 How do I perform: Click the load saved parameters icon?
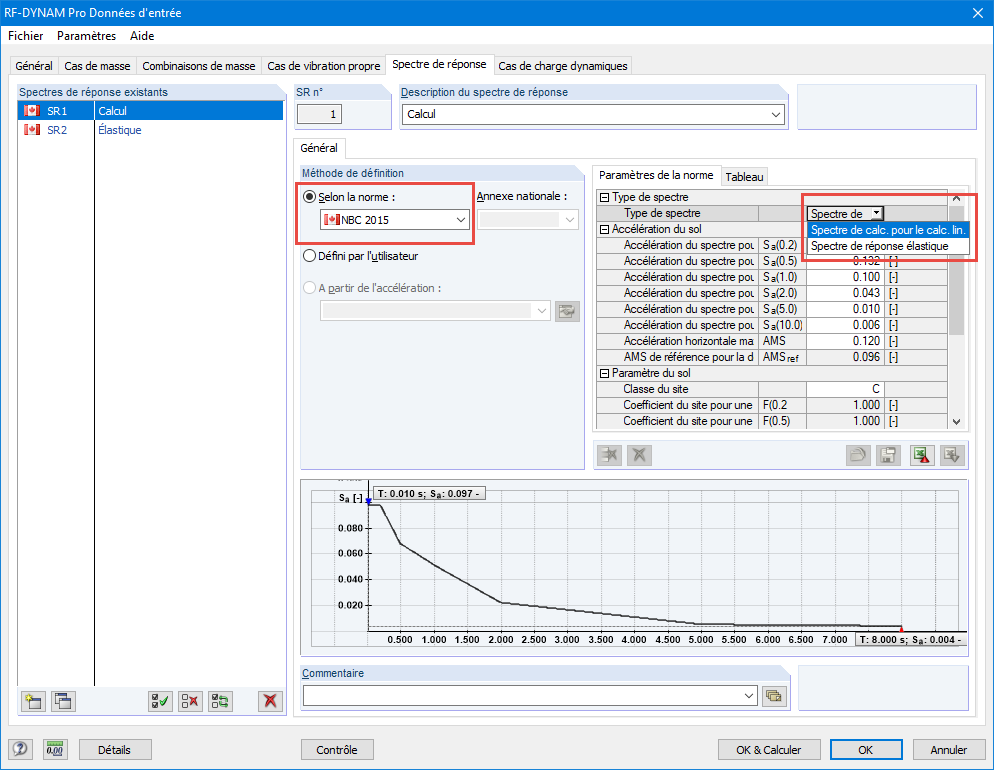coord(858,455)
